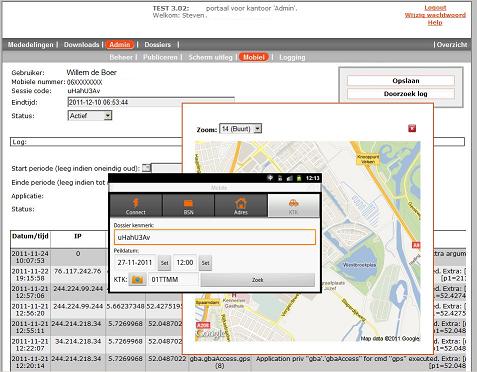This screenshot has height=372, width=477.
Task: Switch to the Logging submenu
Action: 292,57
